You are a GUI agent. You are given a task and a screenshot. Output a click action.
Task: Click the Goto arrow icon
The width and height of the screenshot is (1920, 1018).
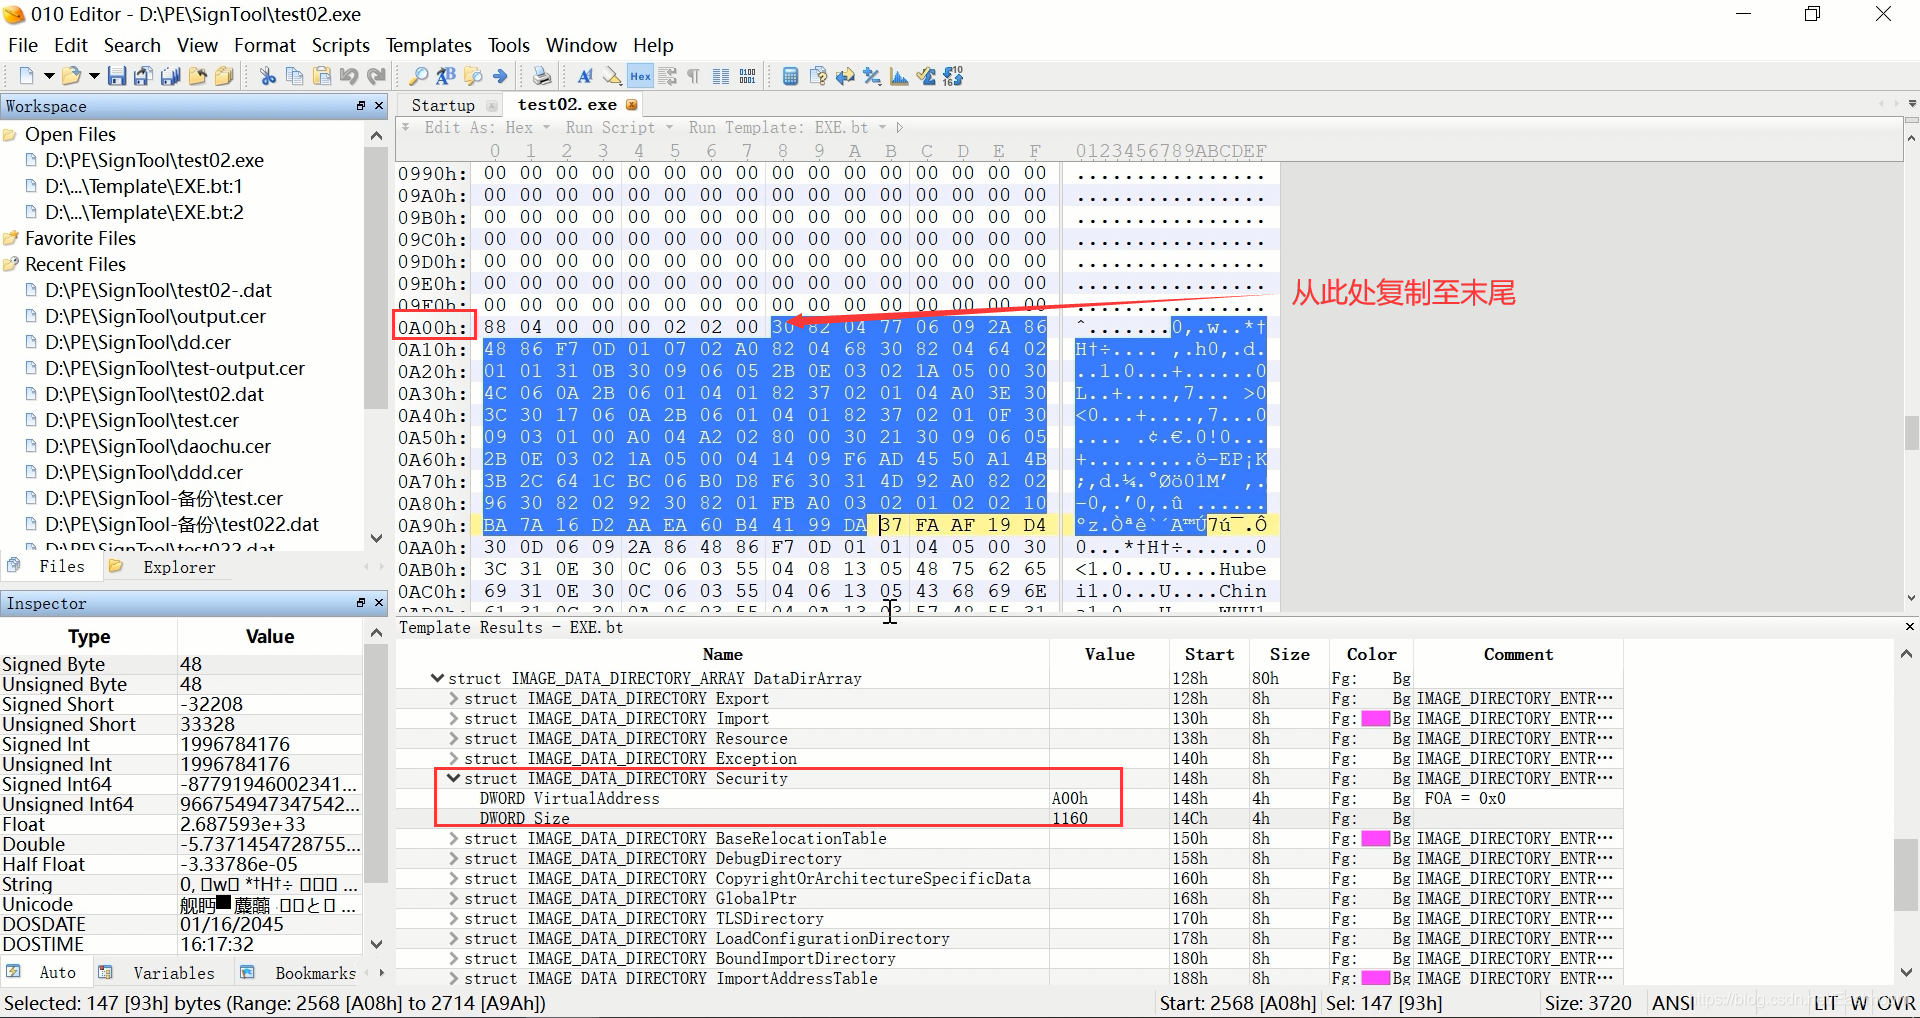500,76
